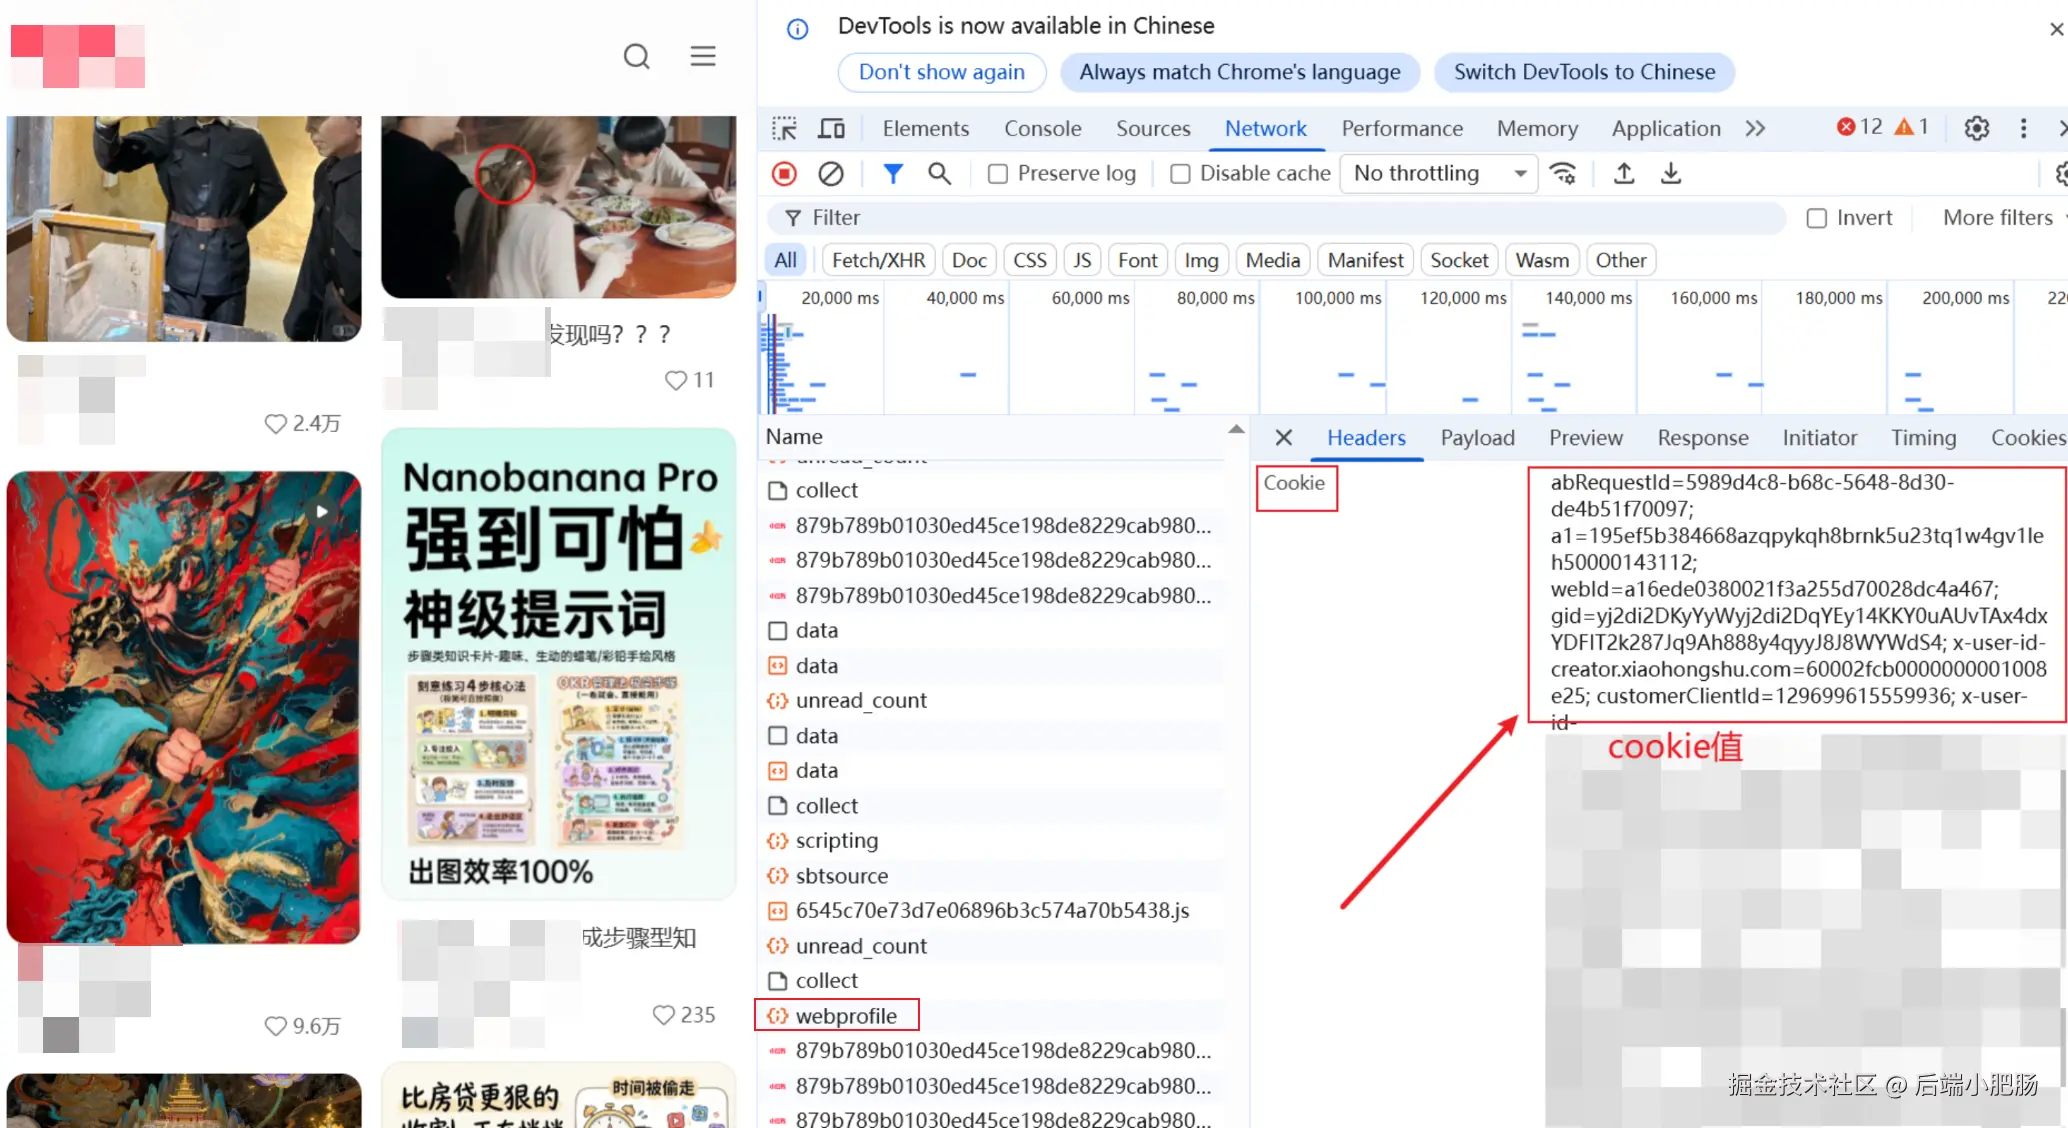Click Don't show again button
This screenshot has height=1128, width=2068.
941,72
